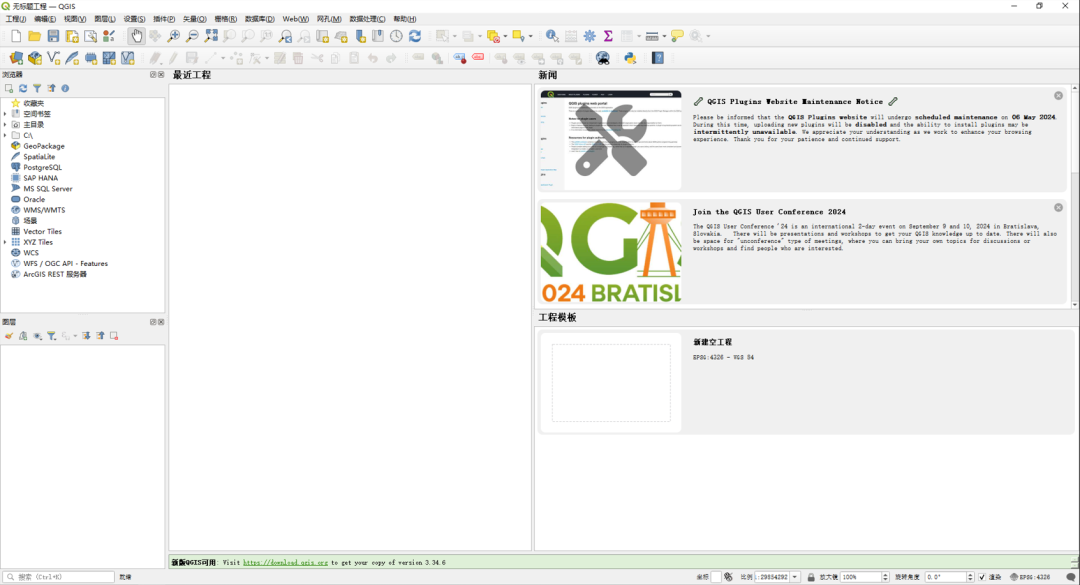Select PostgreSQL in the Browser tree
This screenshot has width=1080, height=585.
click(x=43, y=167)
